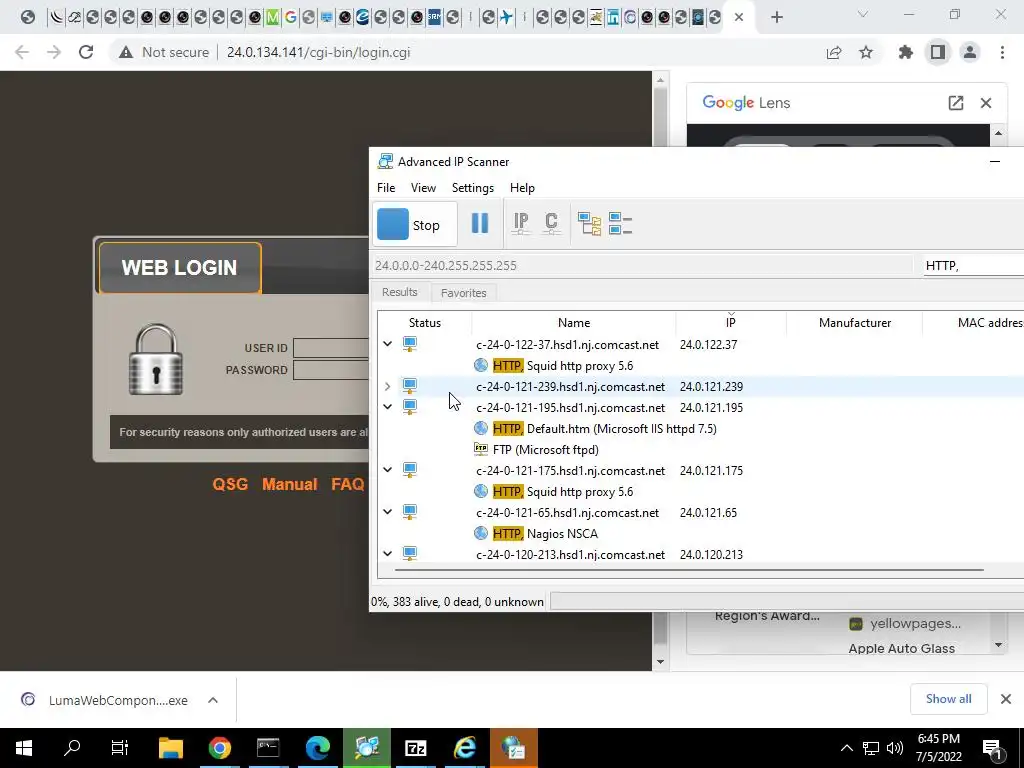Click computer icon for c-24-0-121-175 host

coord(409,470)
